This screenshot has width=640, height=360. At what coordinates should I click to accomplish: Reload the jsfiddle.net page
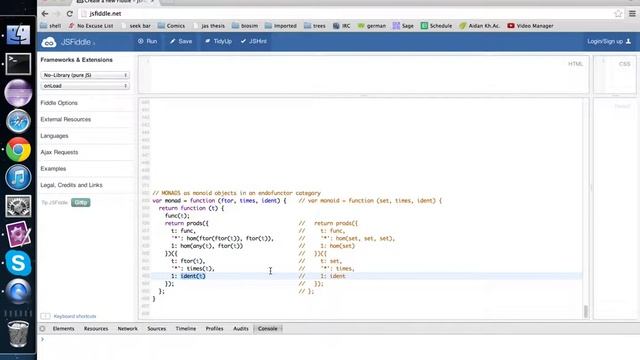coord(70,13)
